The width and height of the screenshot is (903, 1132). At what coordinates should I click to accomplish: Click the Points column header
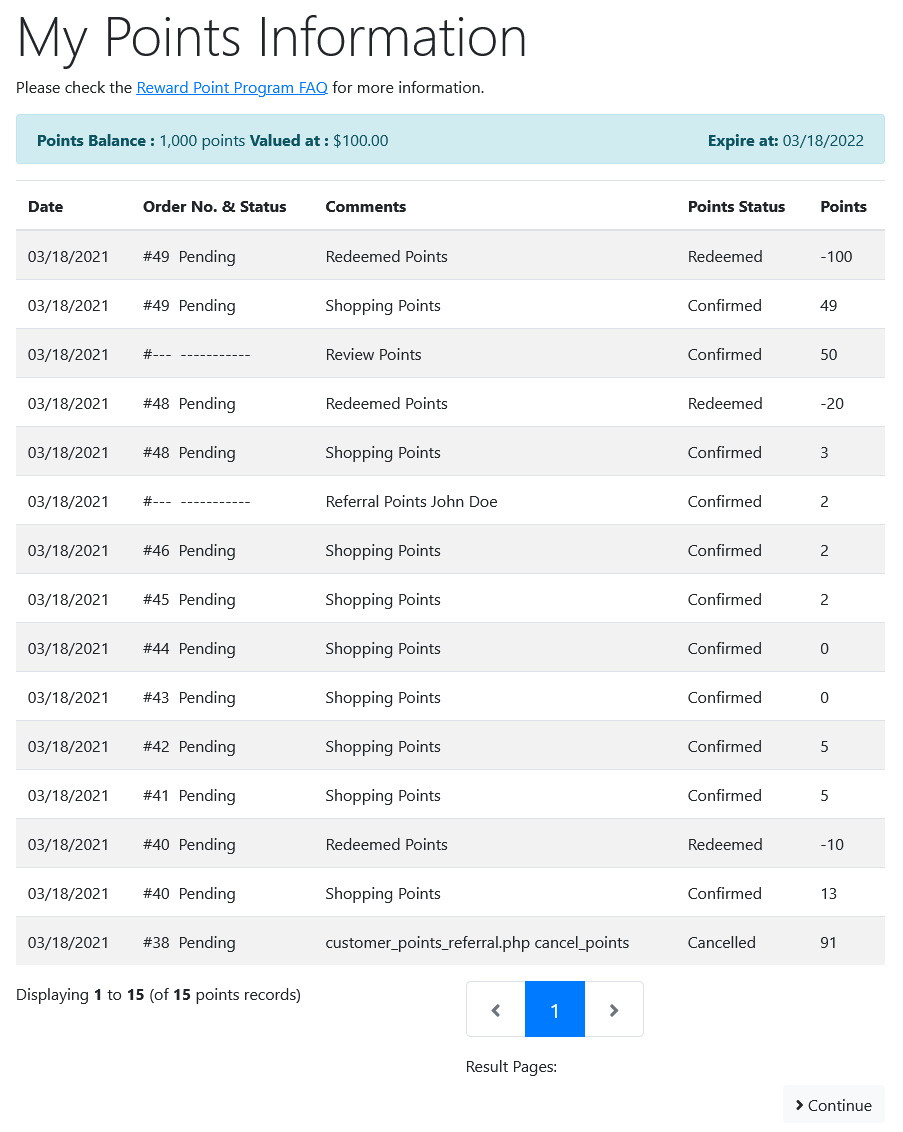[843, 206]
